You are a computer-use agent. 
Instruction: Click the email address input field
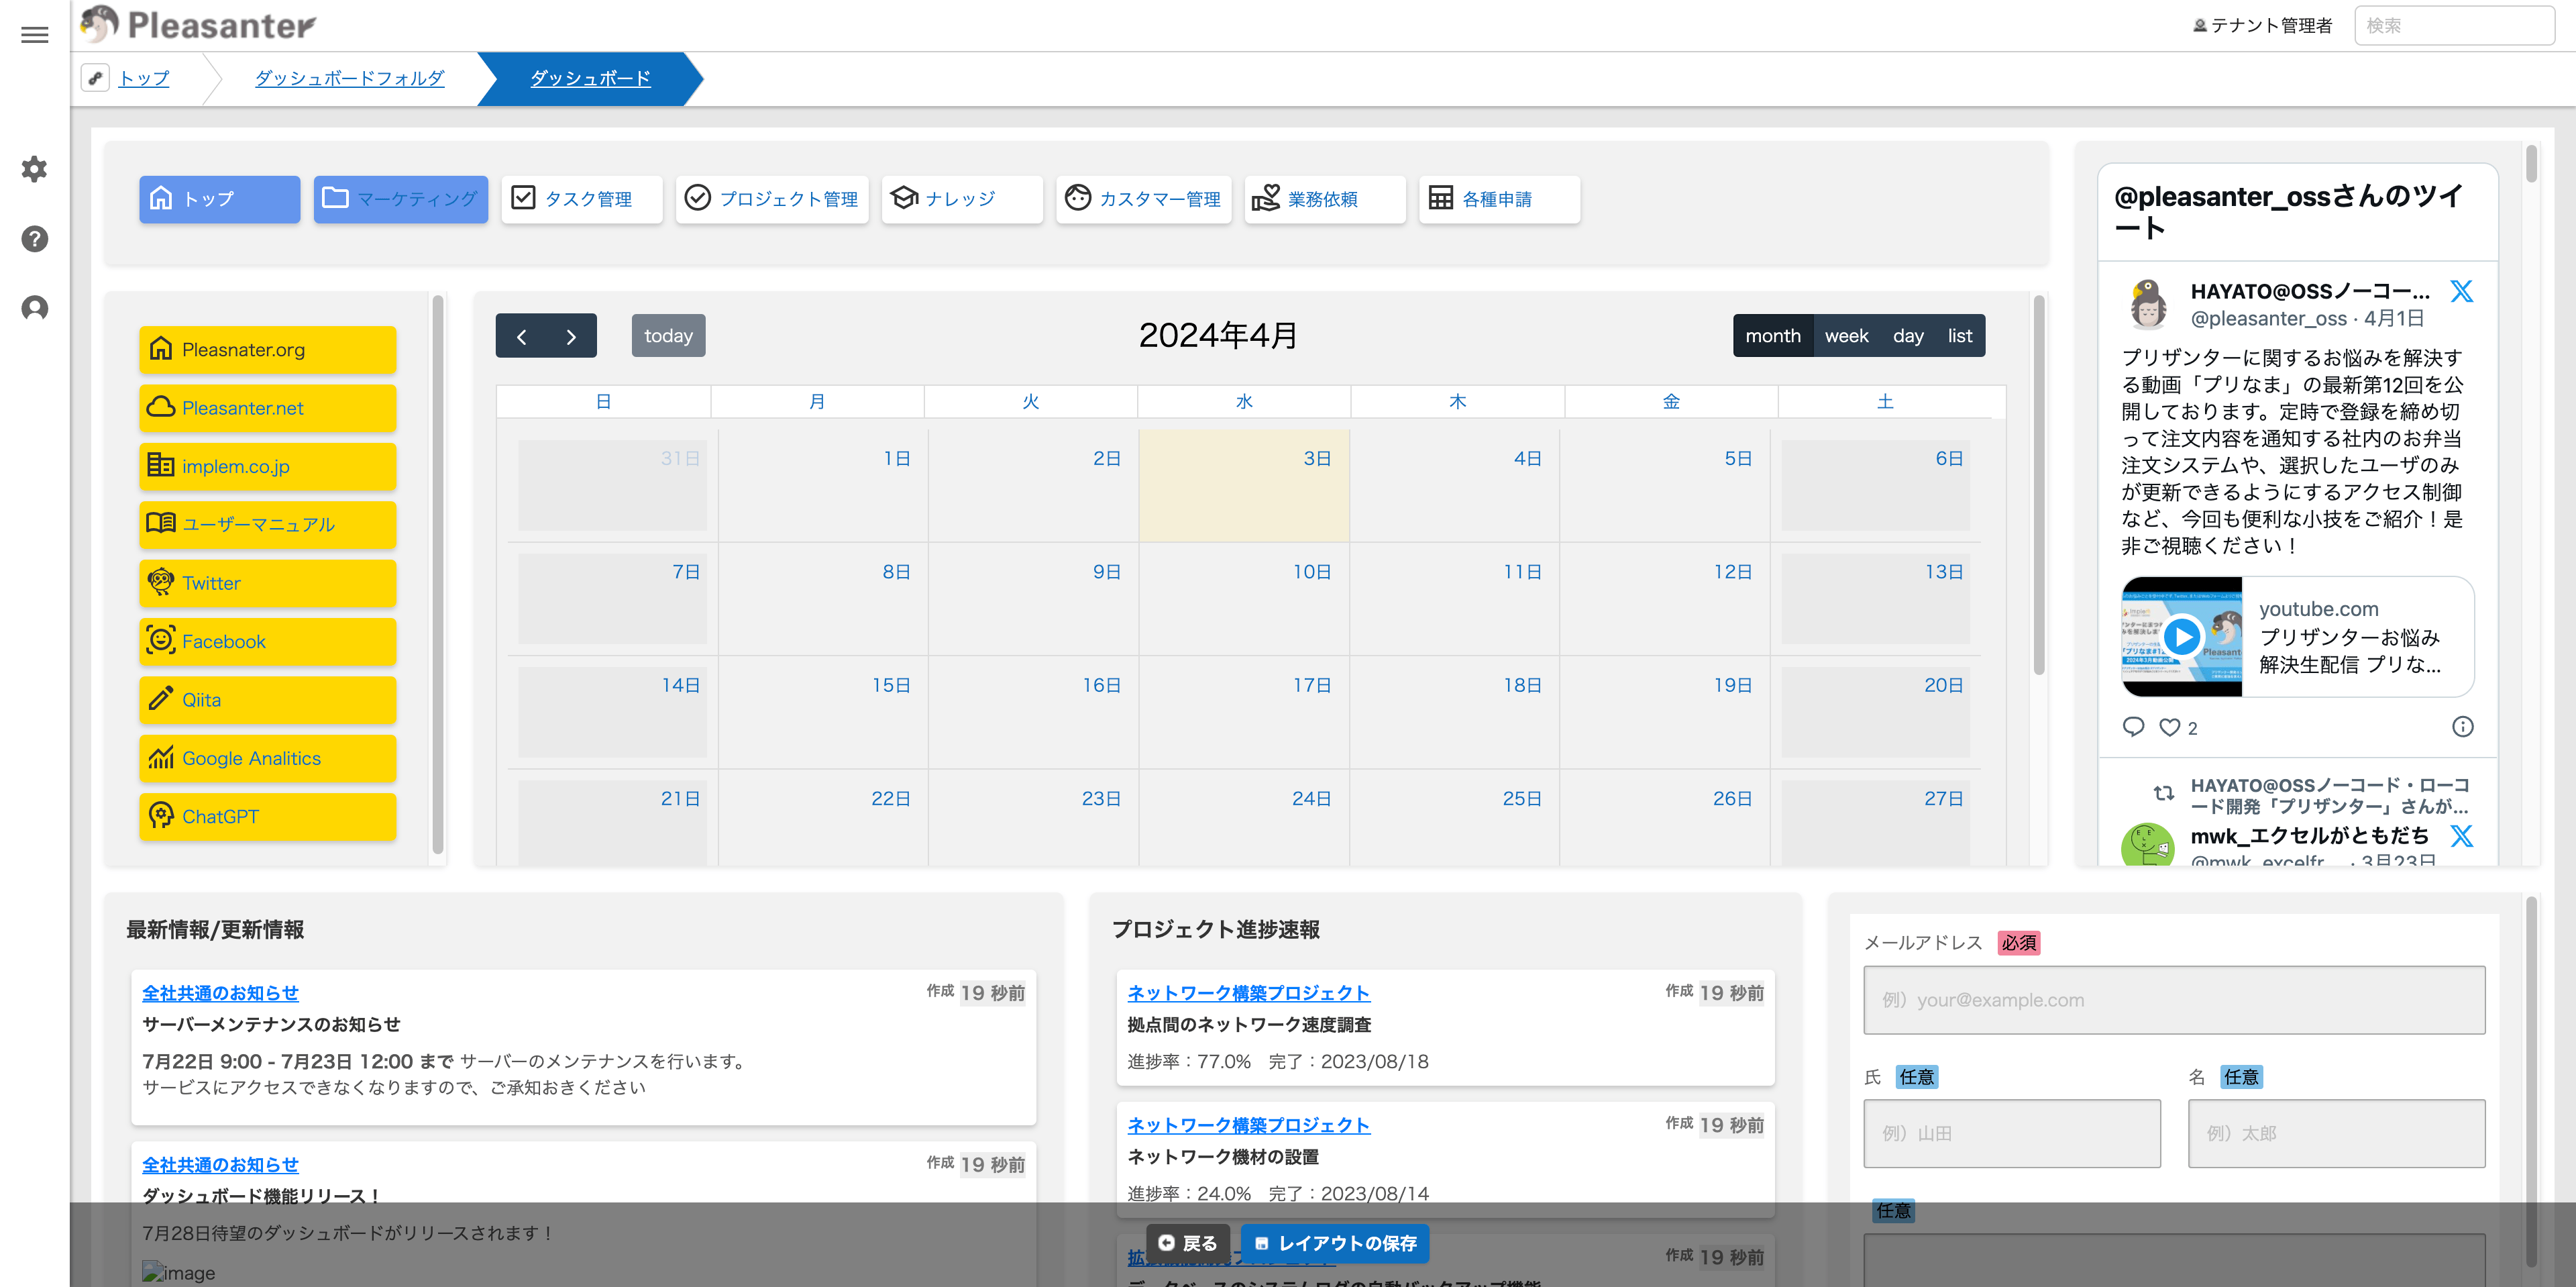pos(2174,1000)
